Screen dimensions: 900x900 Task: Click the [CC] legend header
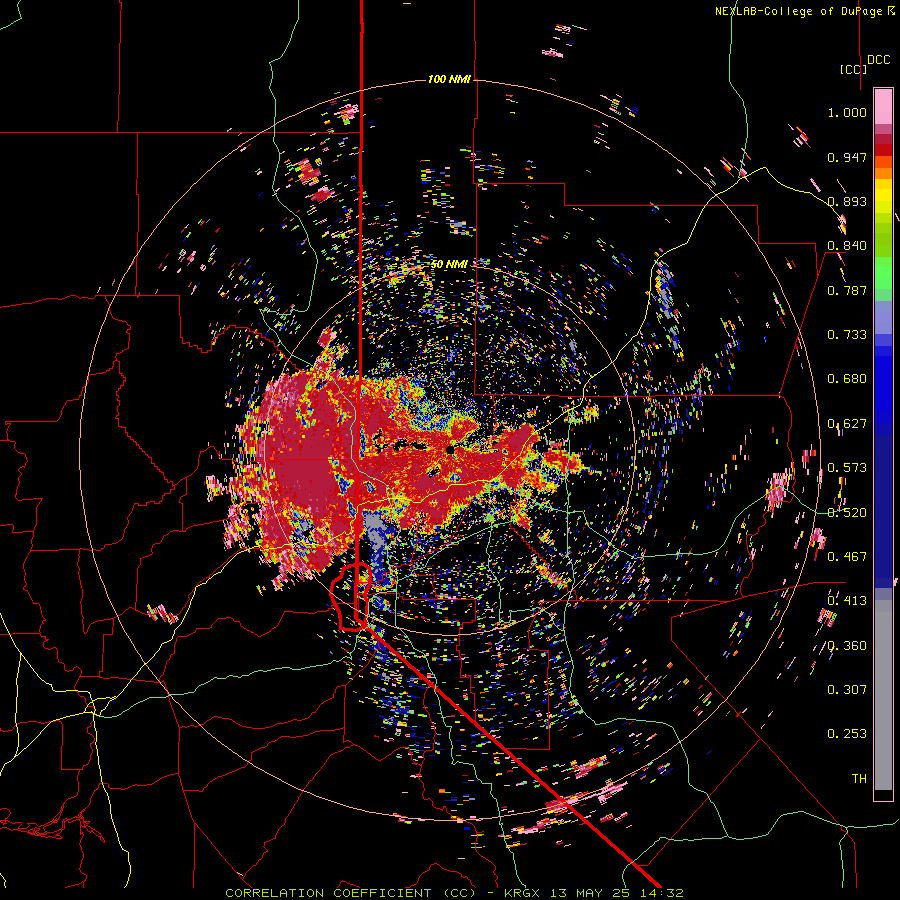coord(853,69)
